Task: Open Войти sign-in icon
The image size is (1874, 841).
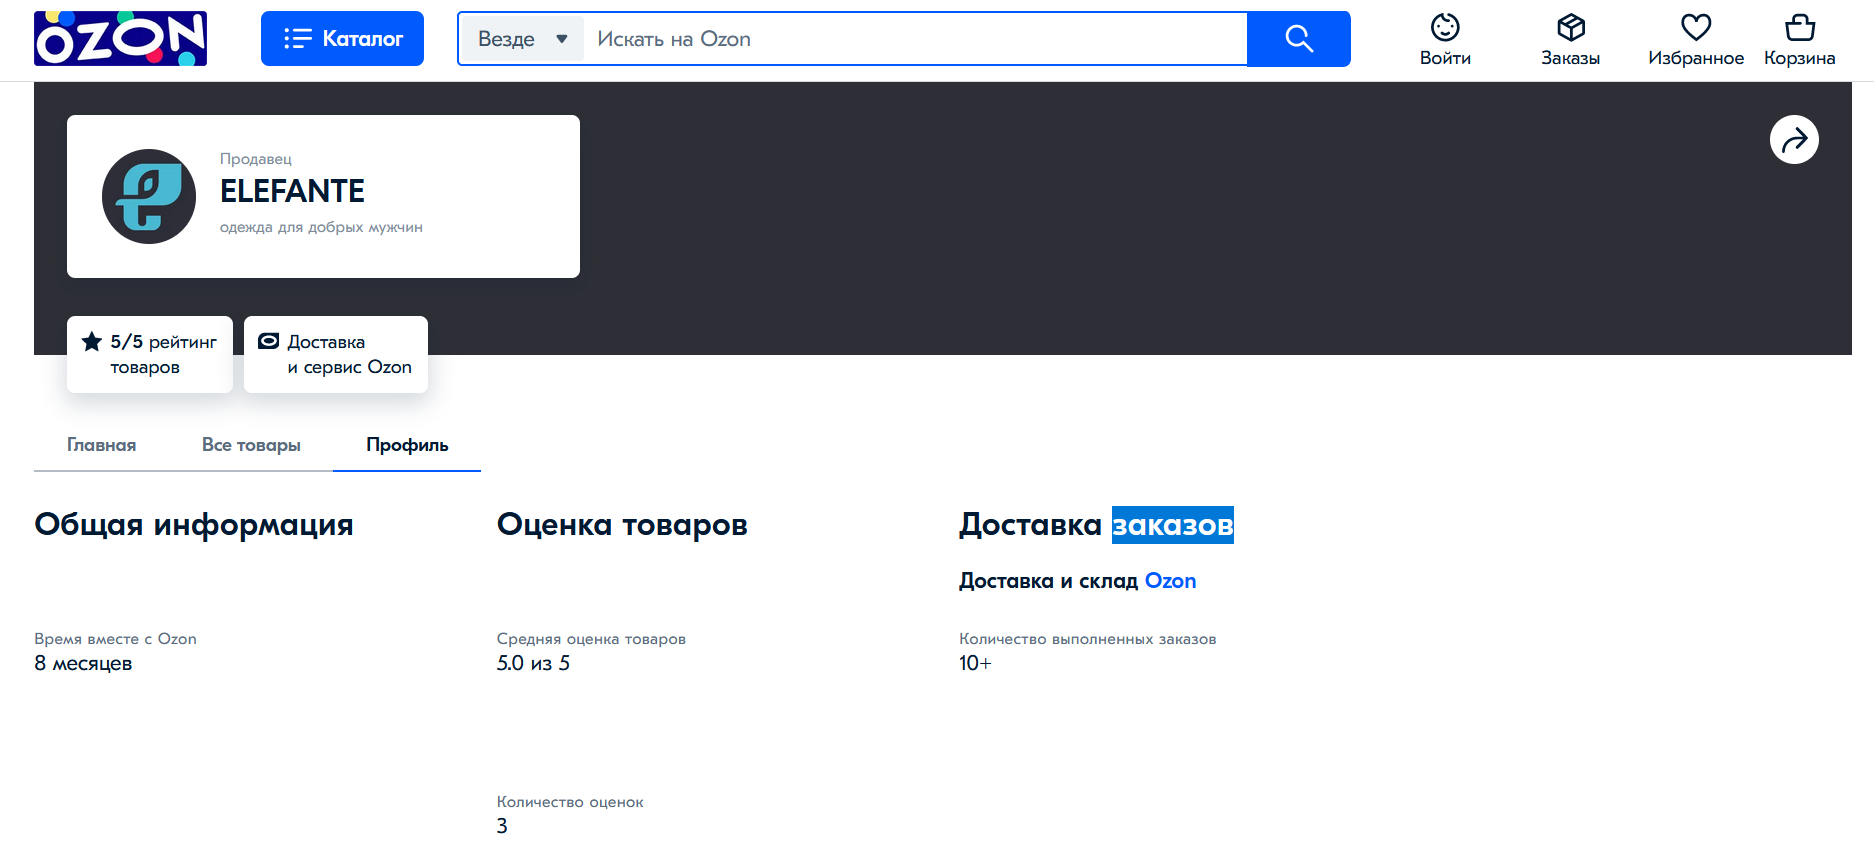Action: click(x=1445, y=39)
